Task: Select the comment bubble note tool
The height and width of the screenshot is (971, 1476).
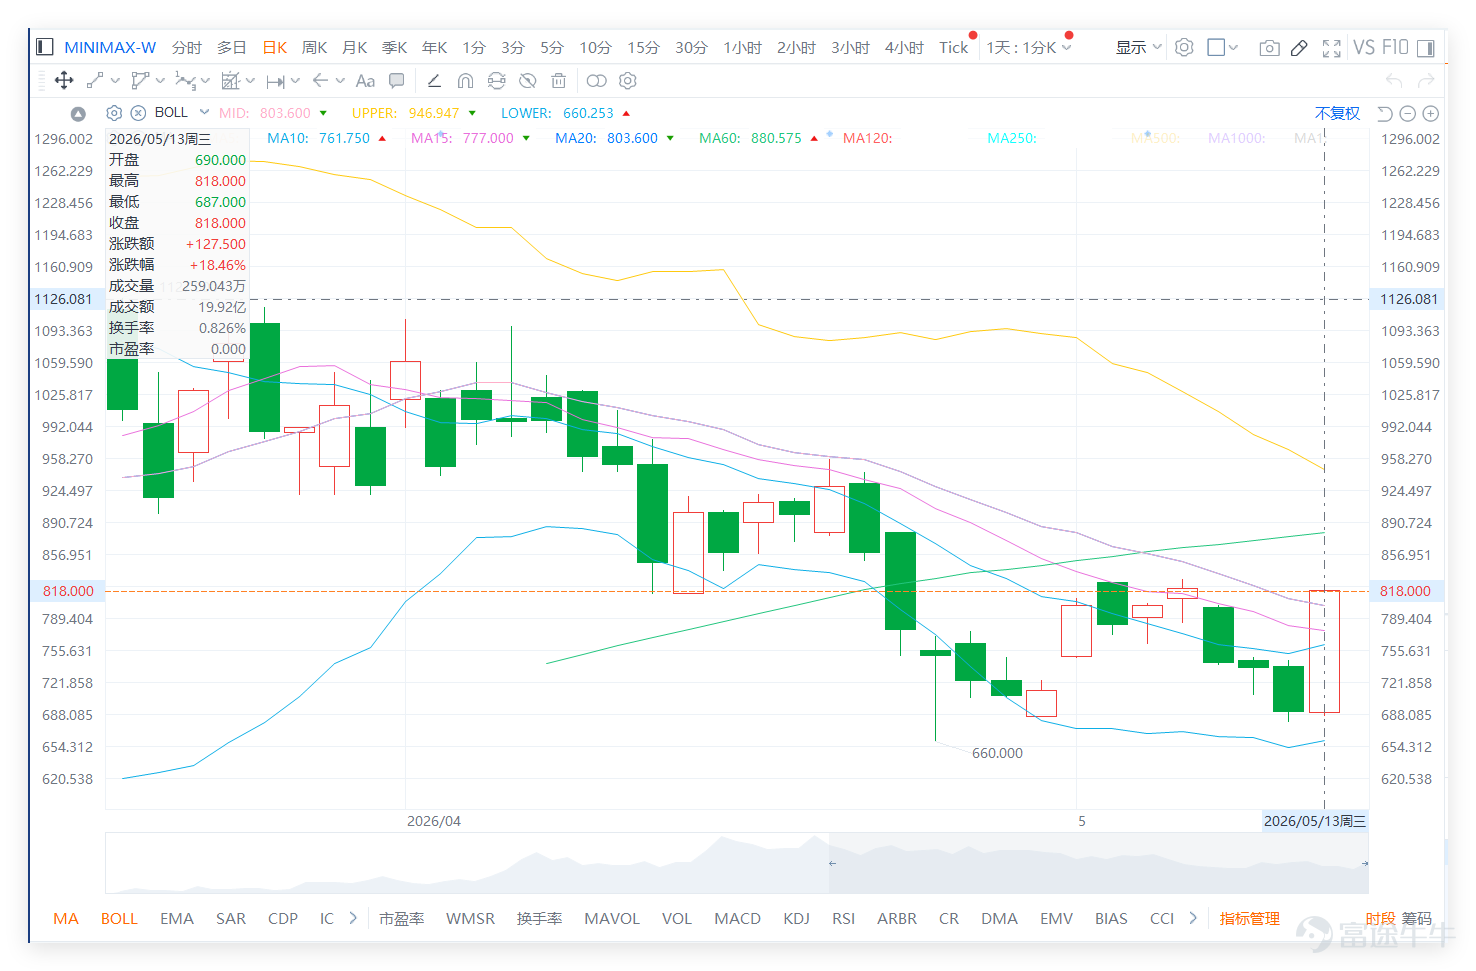Action: coord(397,81)
